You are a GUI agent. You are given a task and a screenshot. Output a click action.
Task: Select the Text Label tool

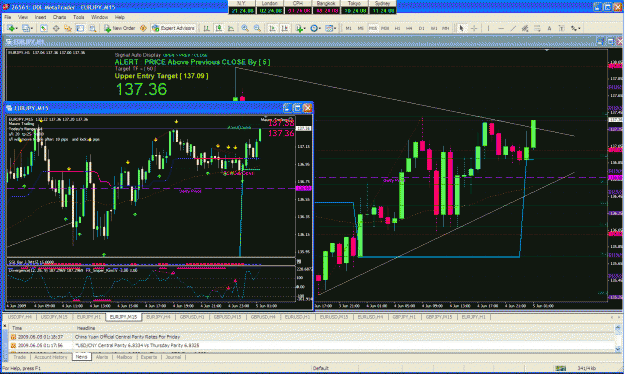(x=562, y=28)
